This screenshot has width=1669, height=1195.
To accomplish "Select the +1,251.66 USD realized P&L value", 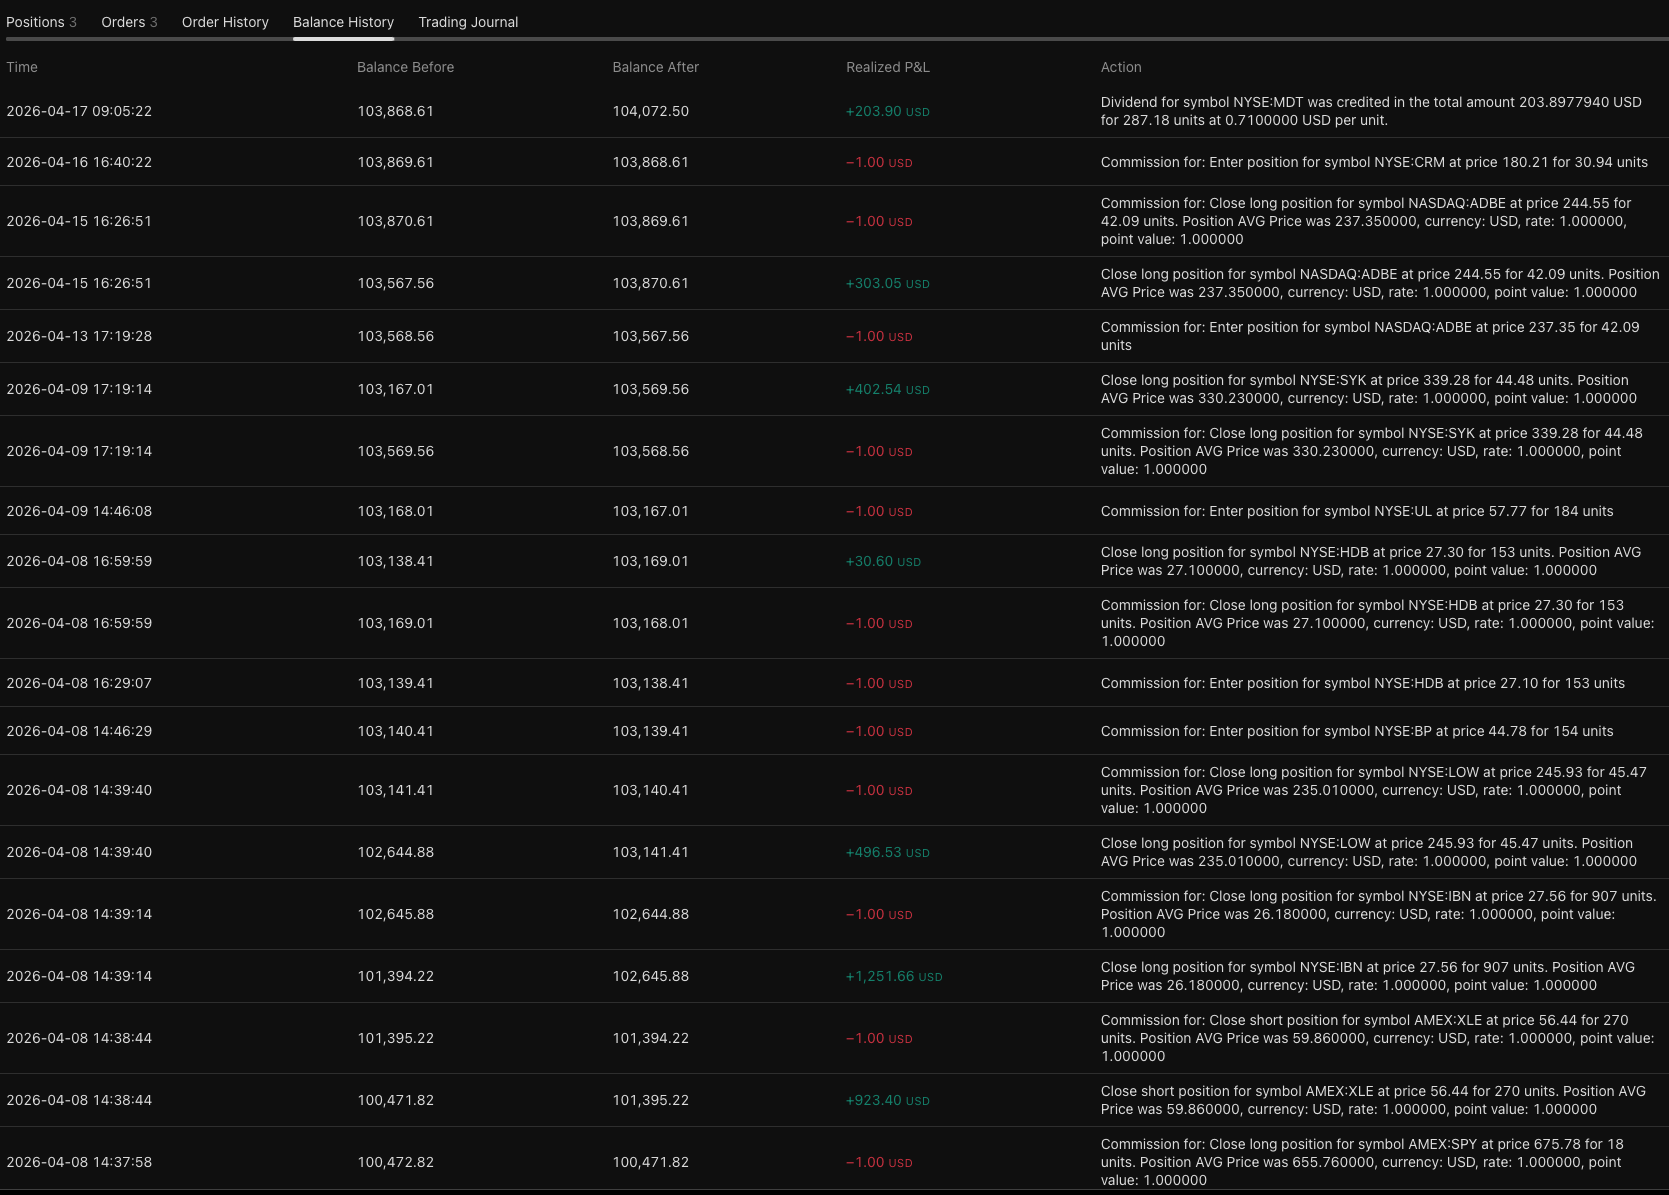I will 894,976.
